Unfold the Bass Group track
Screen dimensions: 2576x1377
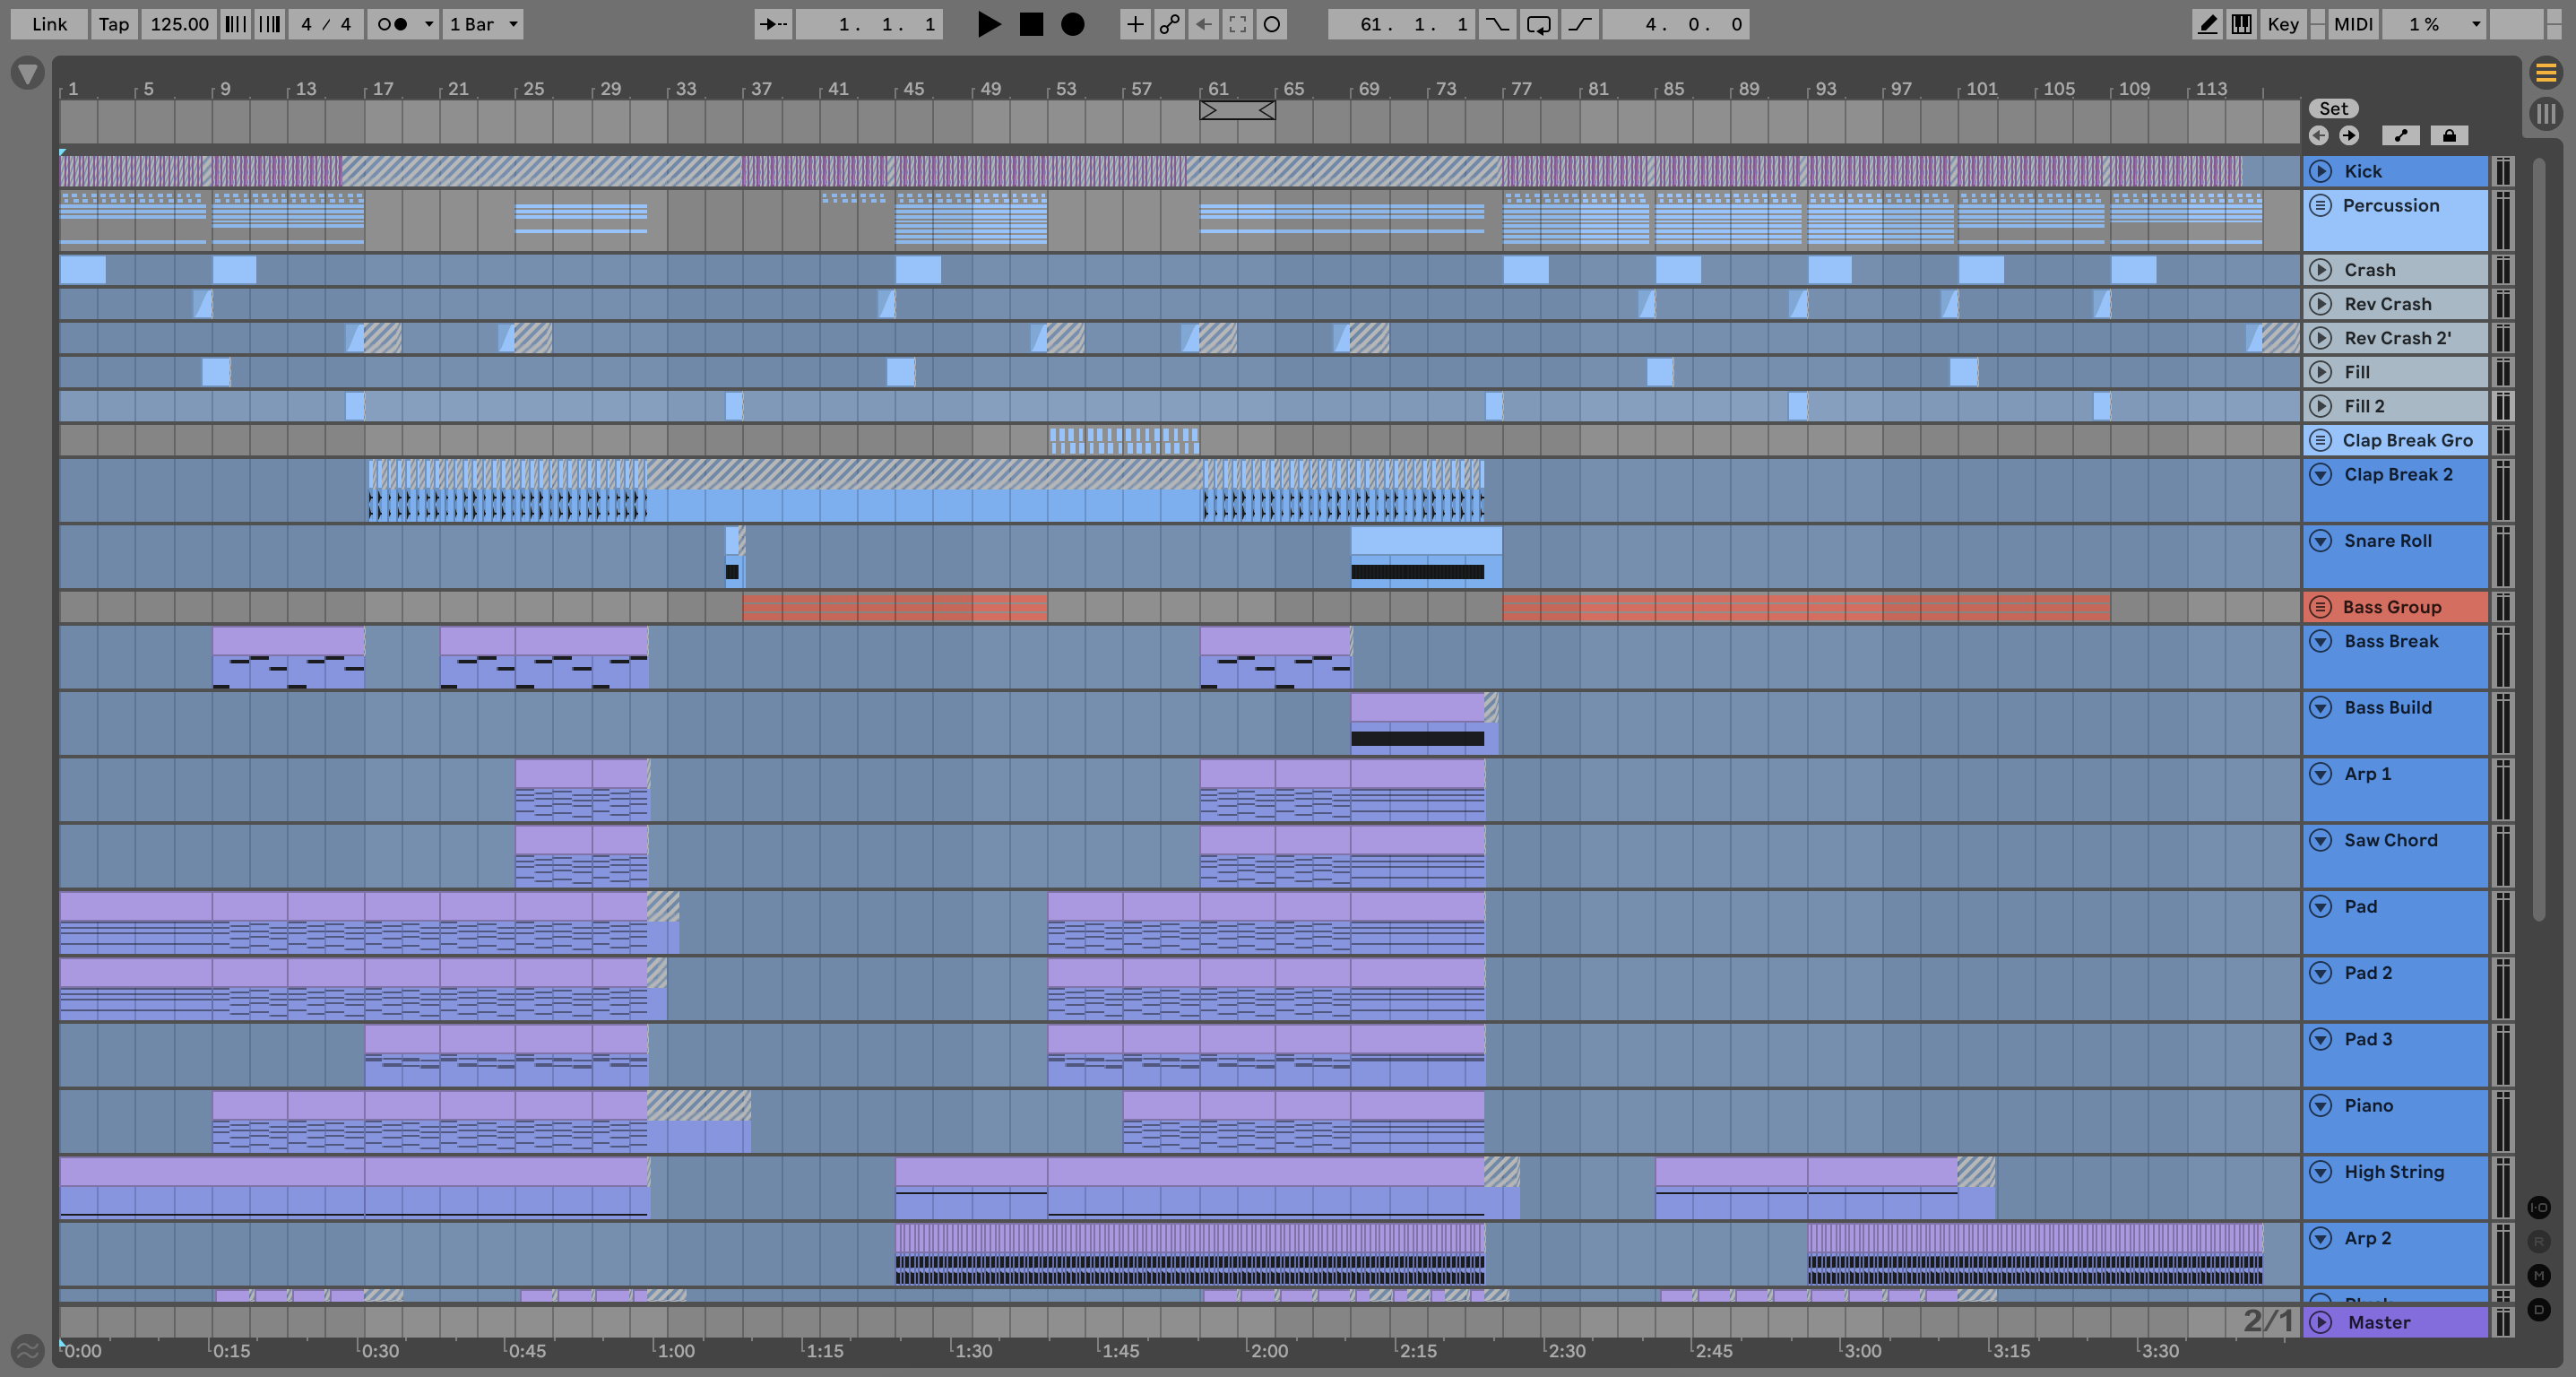[2321, 607]
